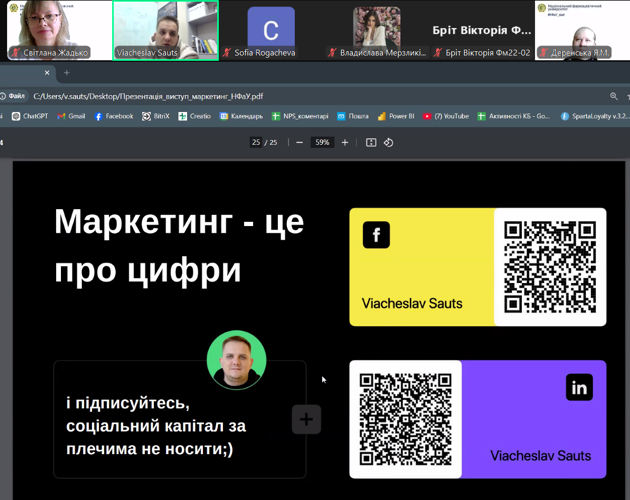Click the Facebook icon on the yellow card

point(376,235)
